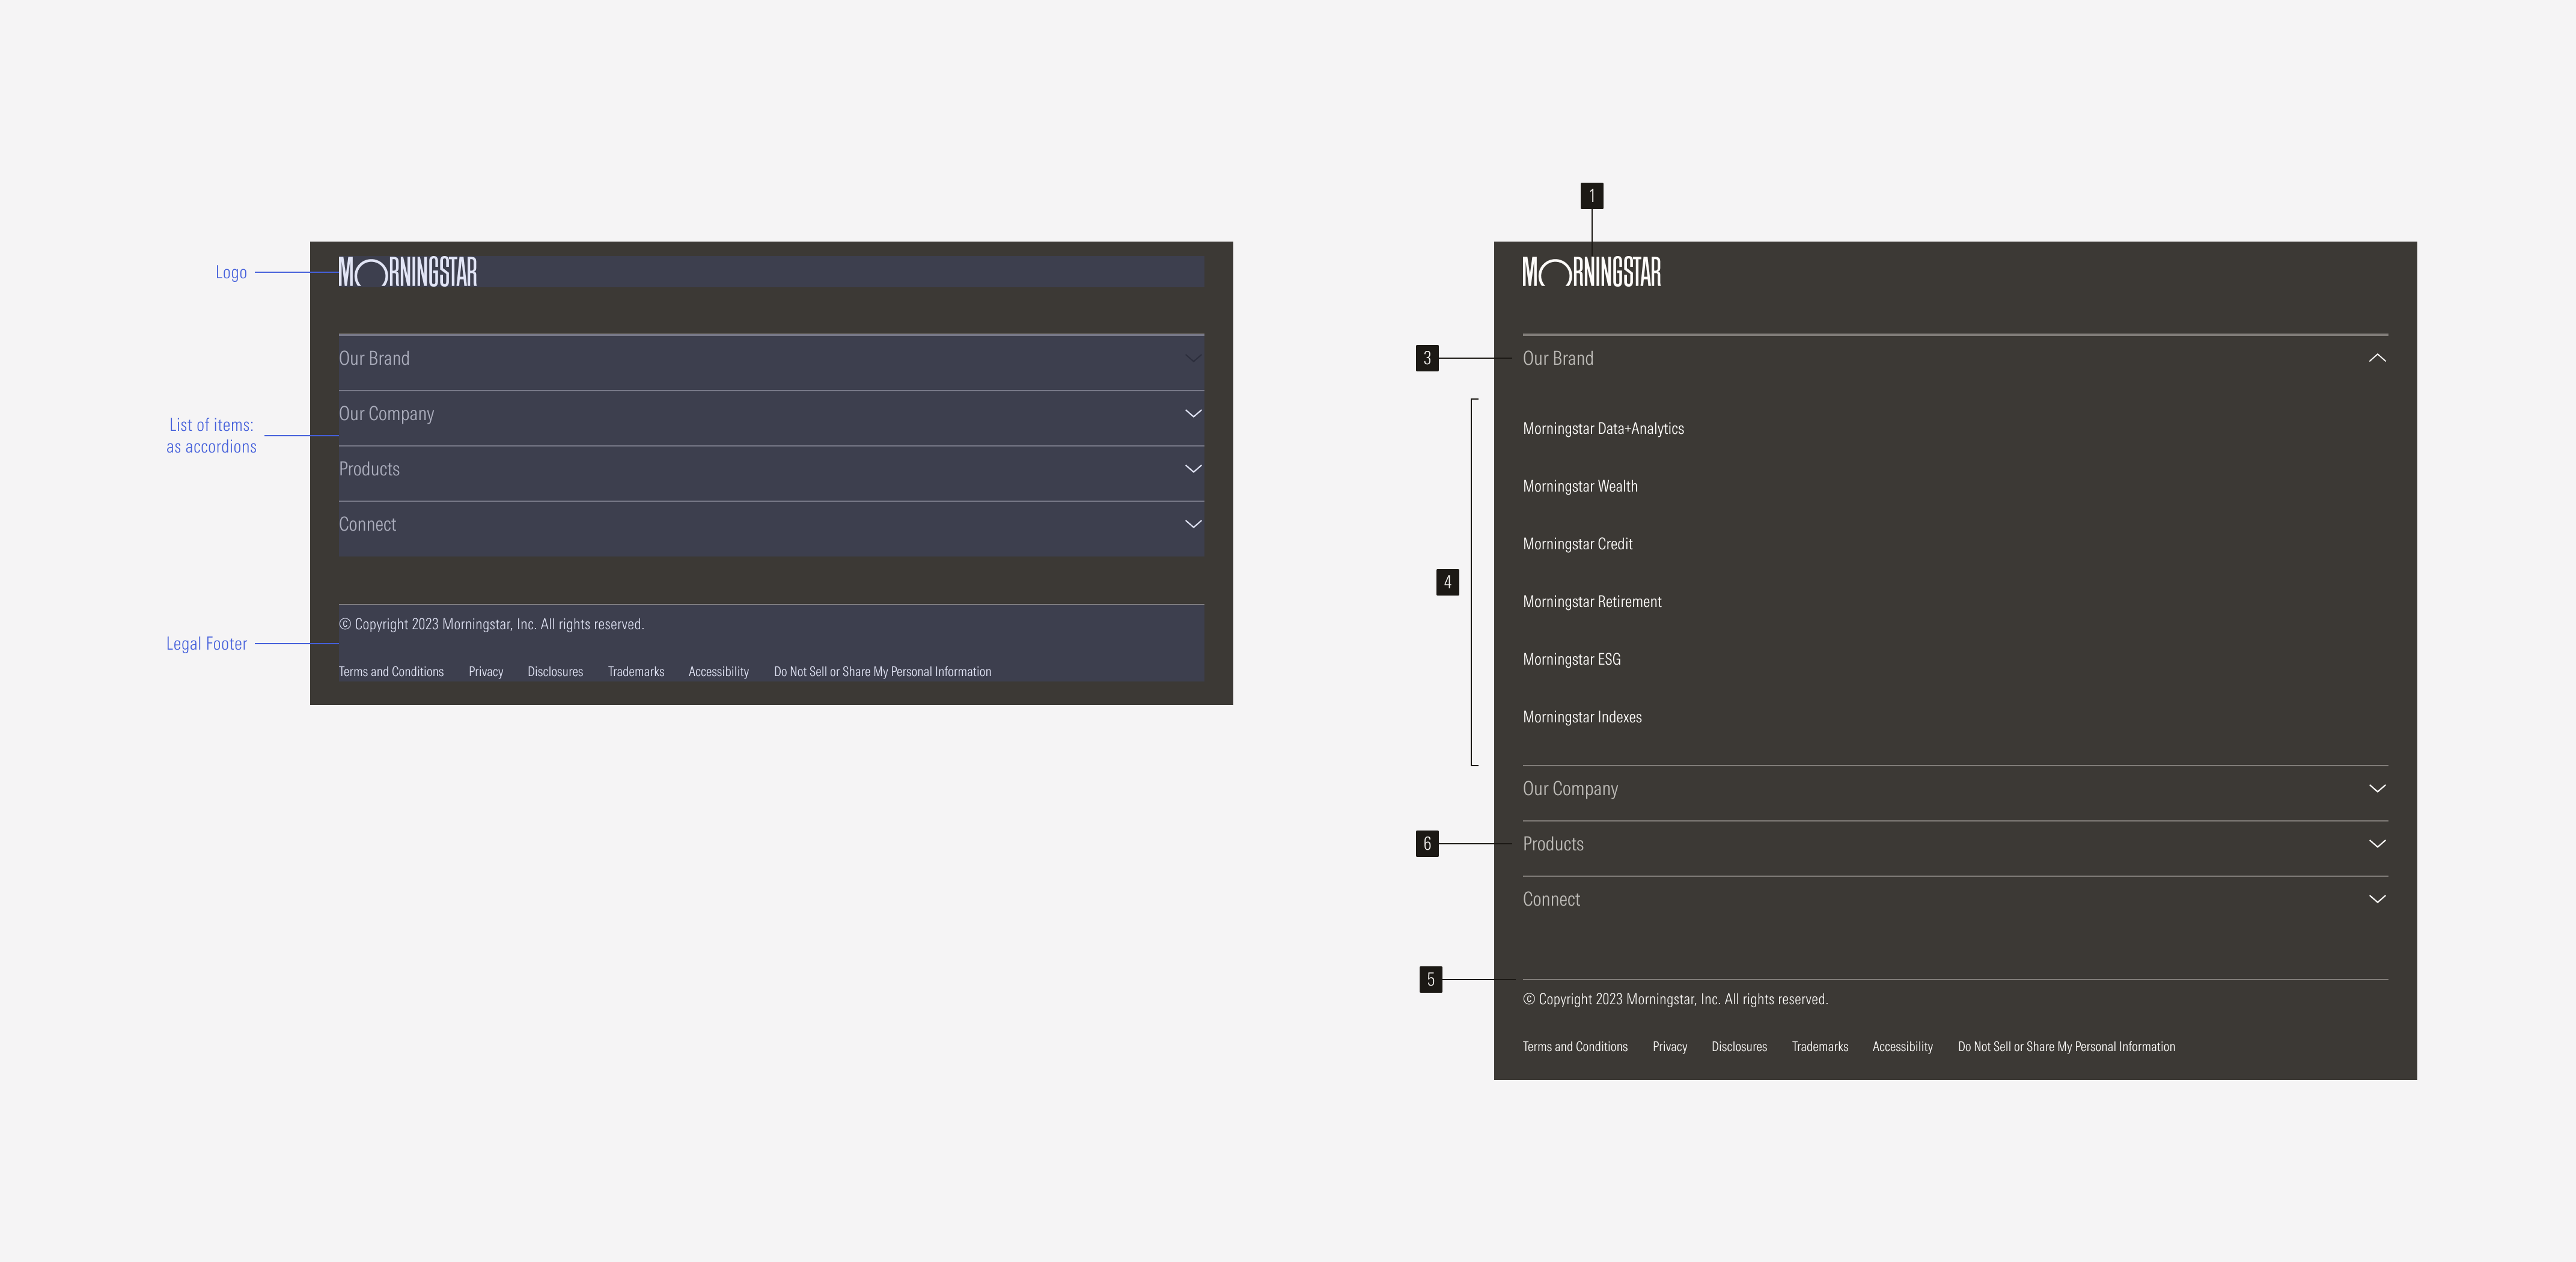Open Morningstar Indexes link

pos(1582,717)
